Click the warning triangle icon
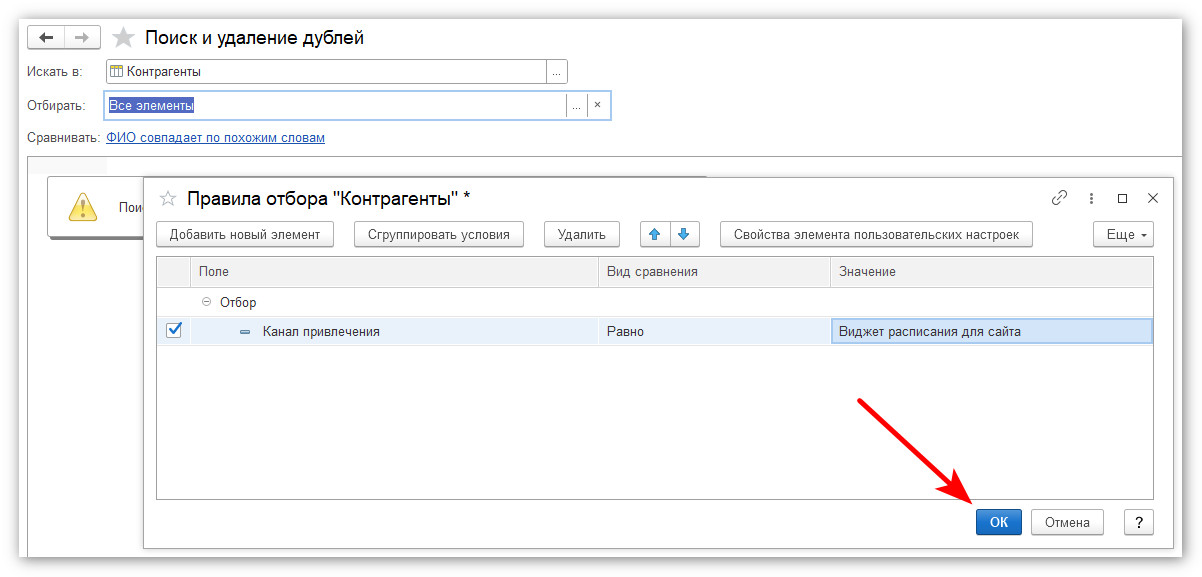This screenshot has height=577, width=1202. [x=83, y=206]
